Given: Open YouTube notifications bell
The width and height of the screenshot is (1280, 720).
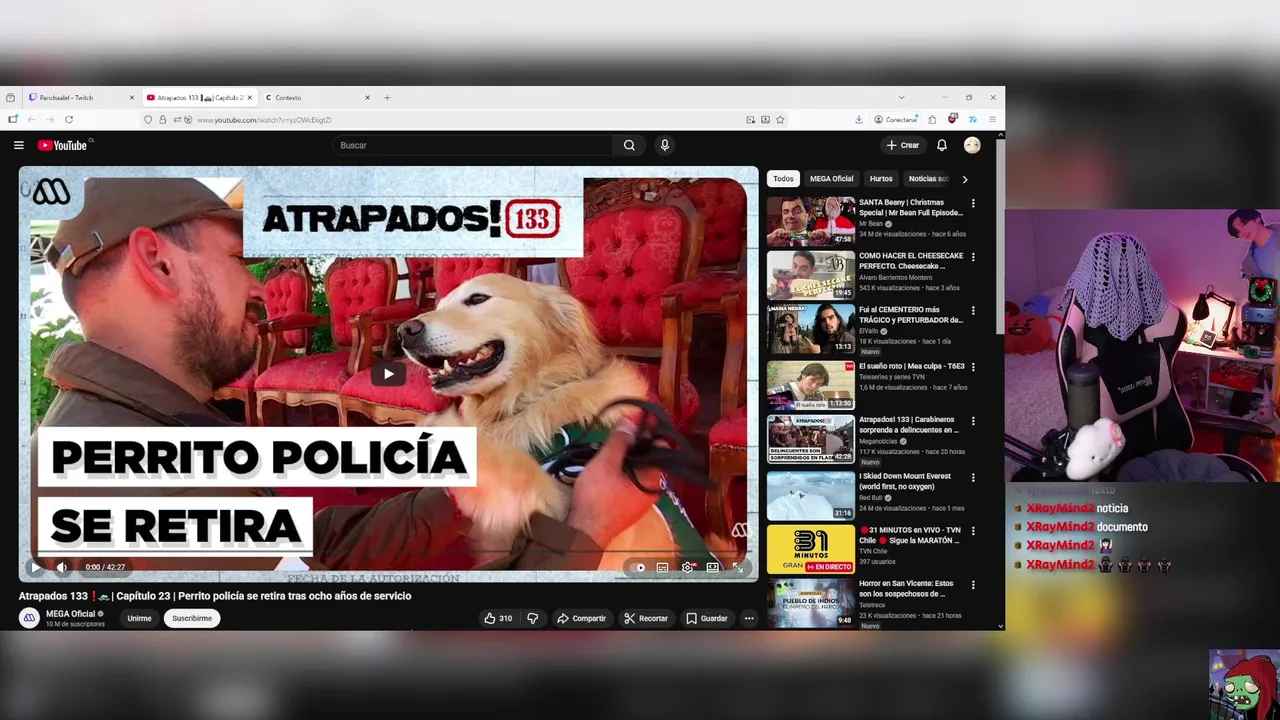Looking at the screenshot, I should pos(941,145).
